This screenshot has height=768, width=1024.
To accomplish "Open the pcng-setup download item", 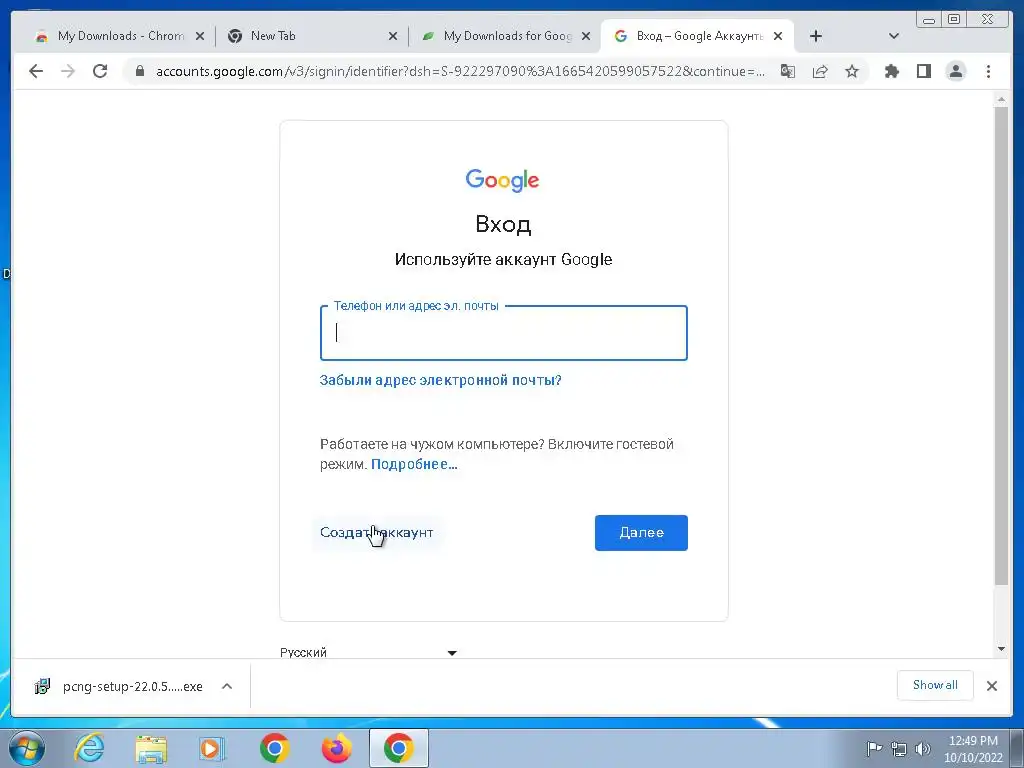I will (x=121, y=686).
